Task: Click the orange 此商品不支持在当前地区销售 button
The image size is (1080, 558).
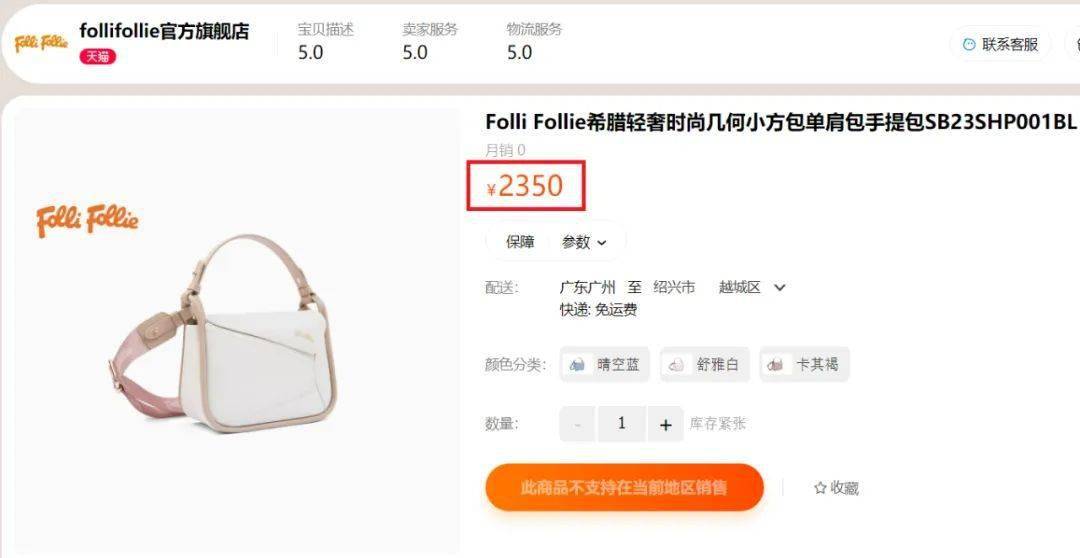Action: 624,488
